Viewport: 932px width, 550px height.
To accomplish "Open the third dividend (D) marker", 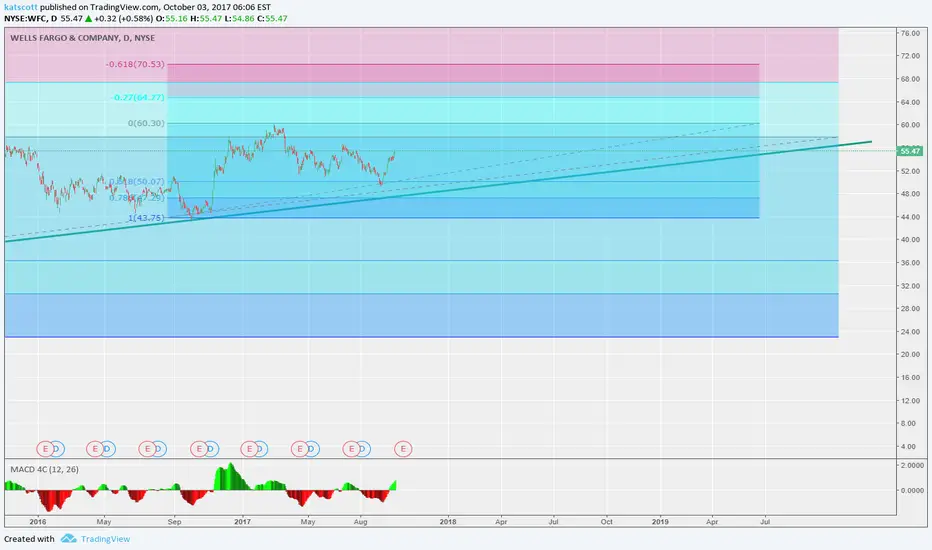I will coord(159,449).
